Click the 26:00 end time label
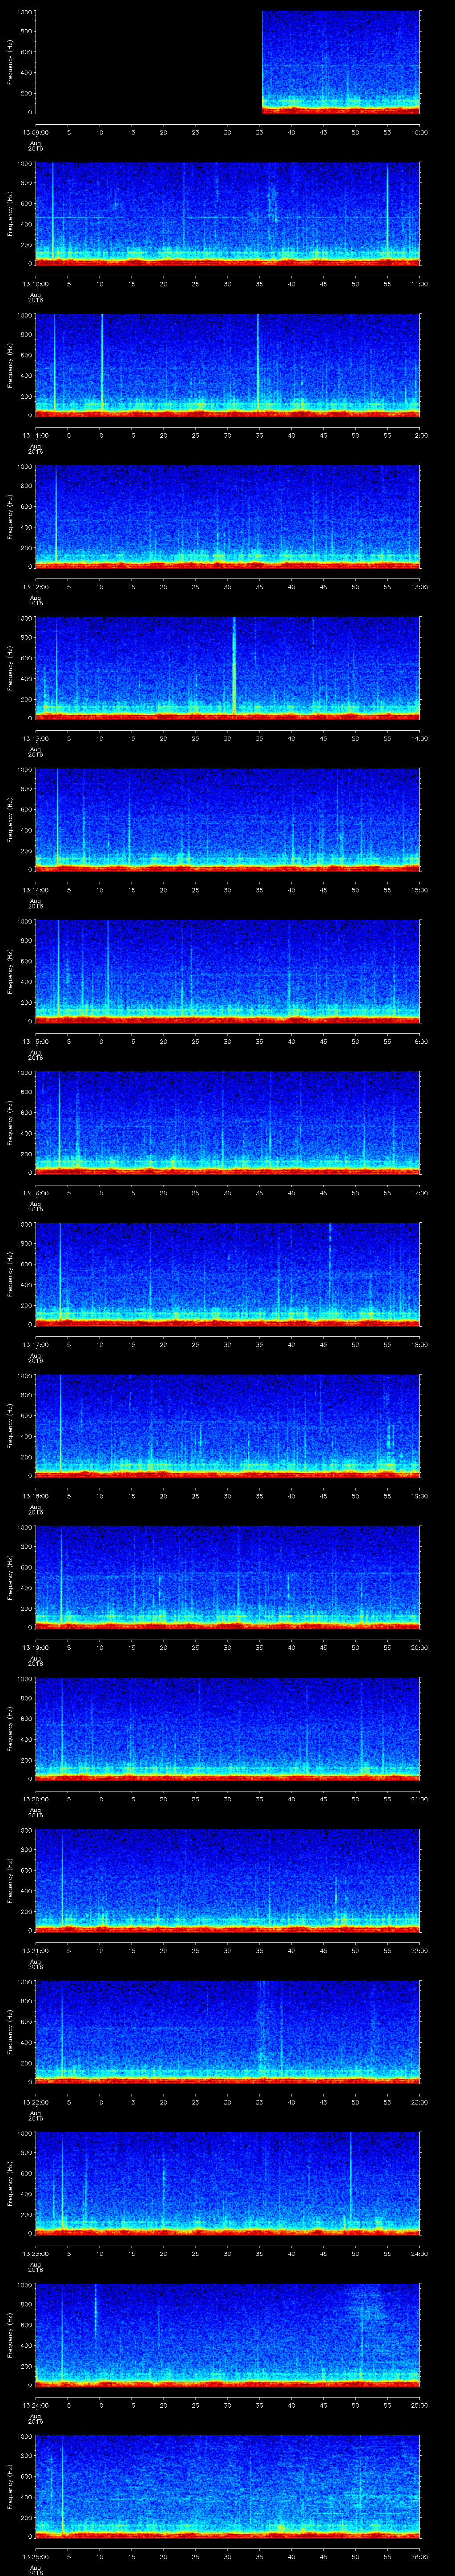Image resolution: width=455 pixels, height=2576 pixels. 419,2555
